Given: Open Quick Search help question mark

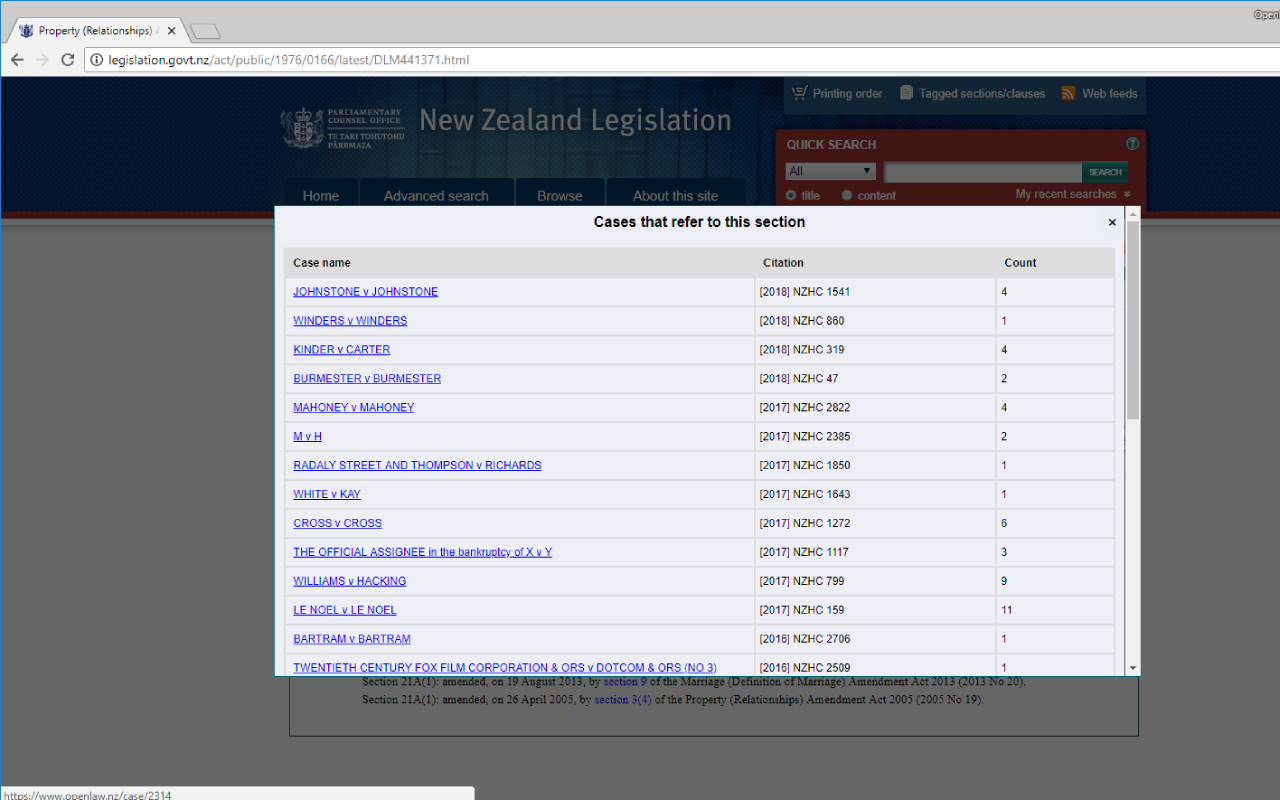Looking at the screenshot, I should point(1132,144).
